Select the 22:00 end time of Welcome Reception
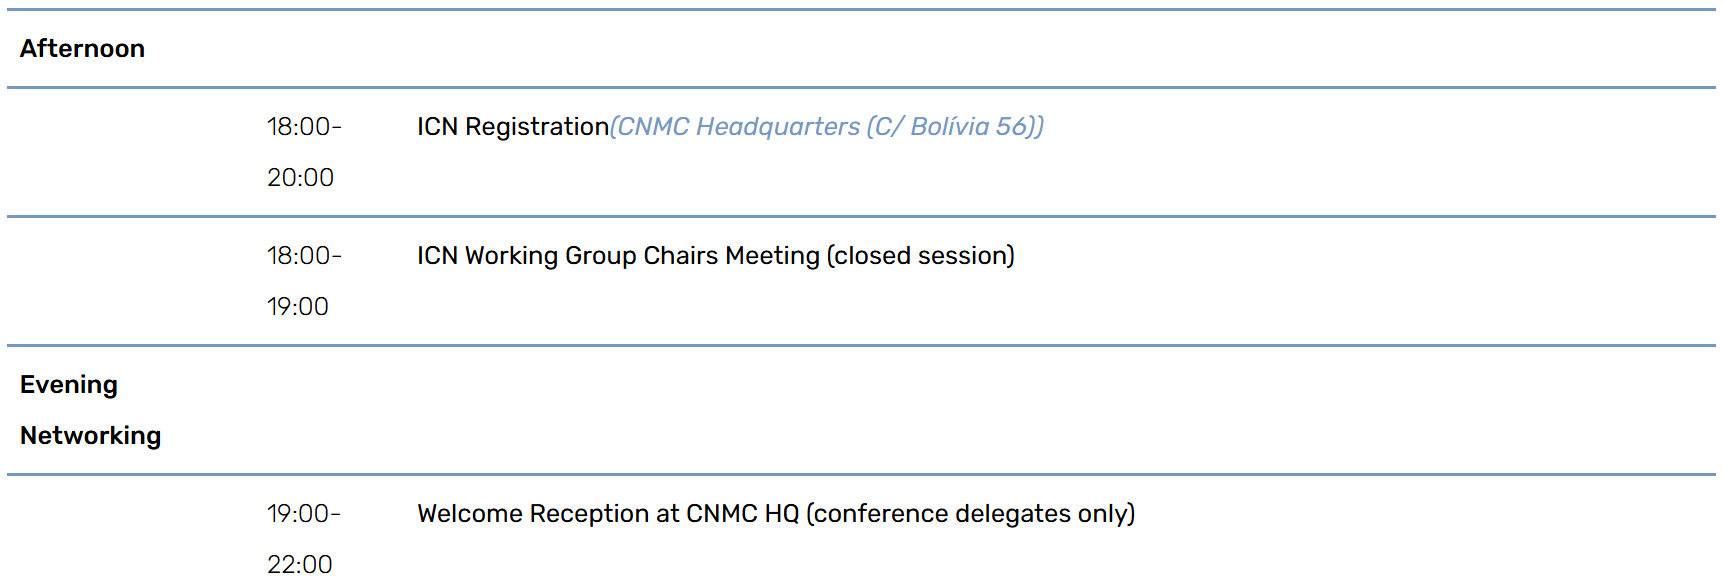 [300, 565]
